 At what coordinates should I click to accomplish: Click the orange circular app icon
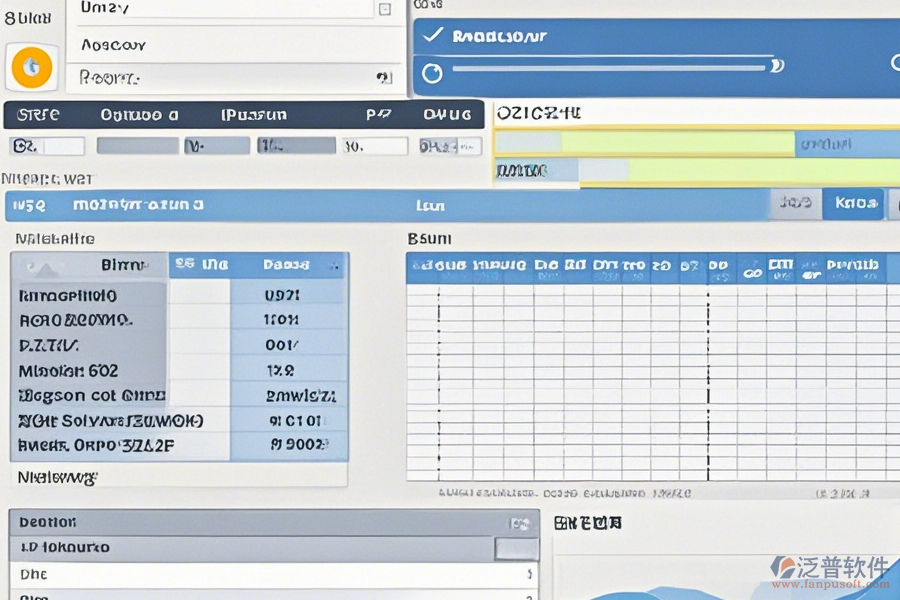click(31, 67)
